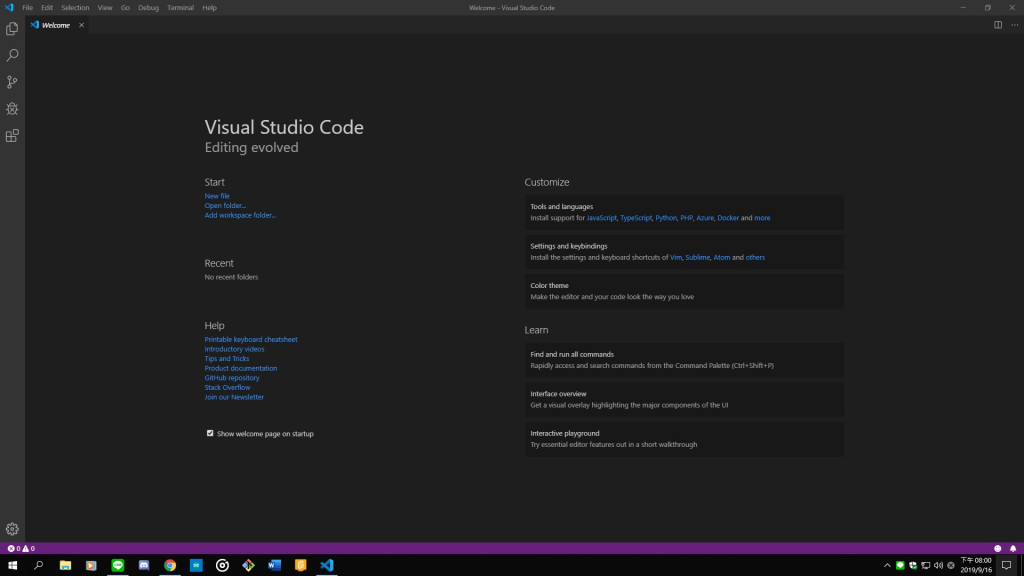Open Introductory videos link
The image size is (1024, 576).
[234, 349]
